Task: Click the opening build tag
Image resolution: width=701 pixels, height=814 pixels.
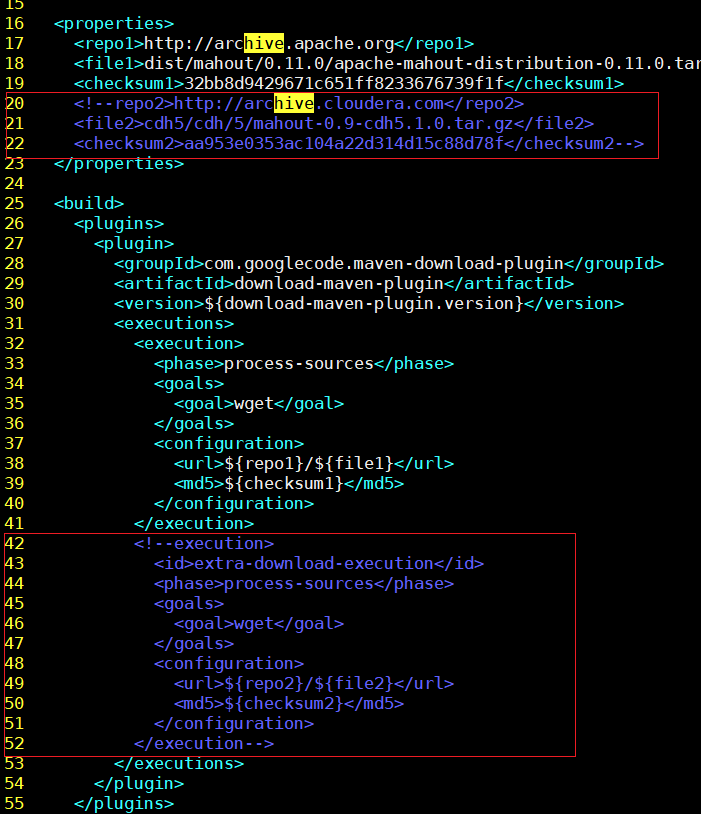Action: click(x=89, y=204)
